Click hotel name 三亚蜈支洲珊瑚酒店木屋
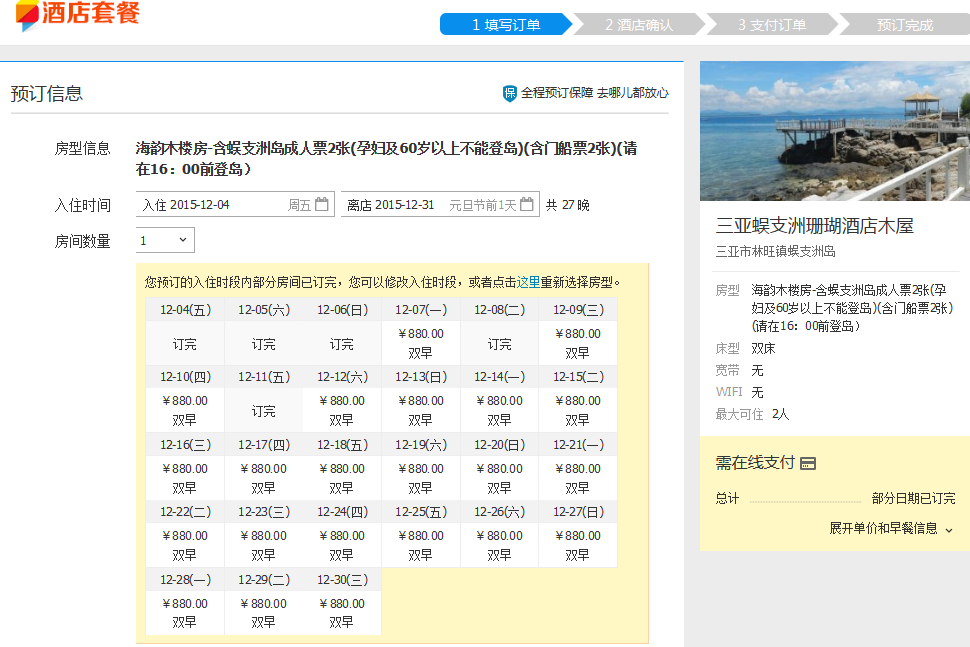This screenshot has width=970, height=647. (x=814, y=226)
